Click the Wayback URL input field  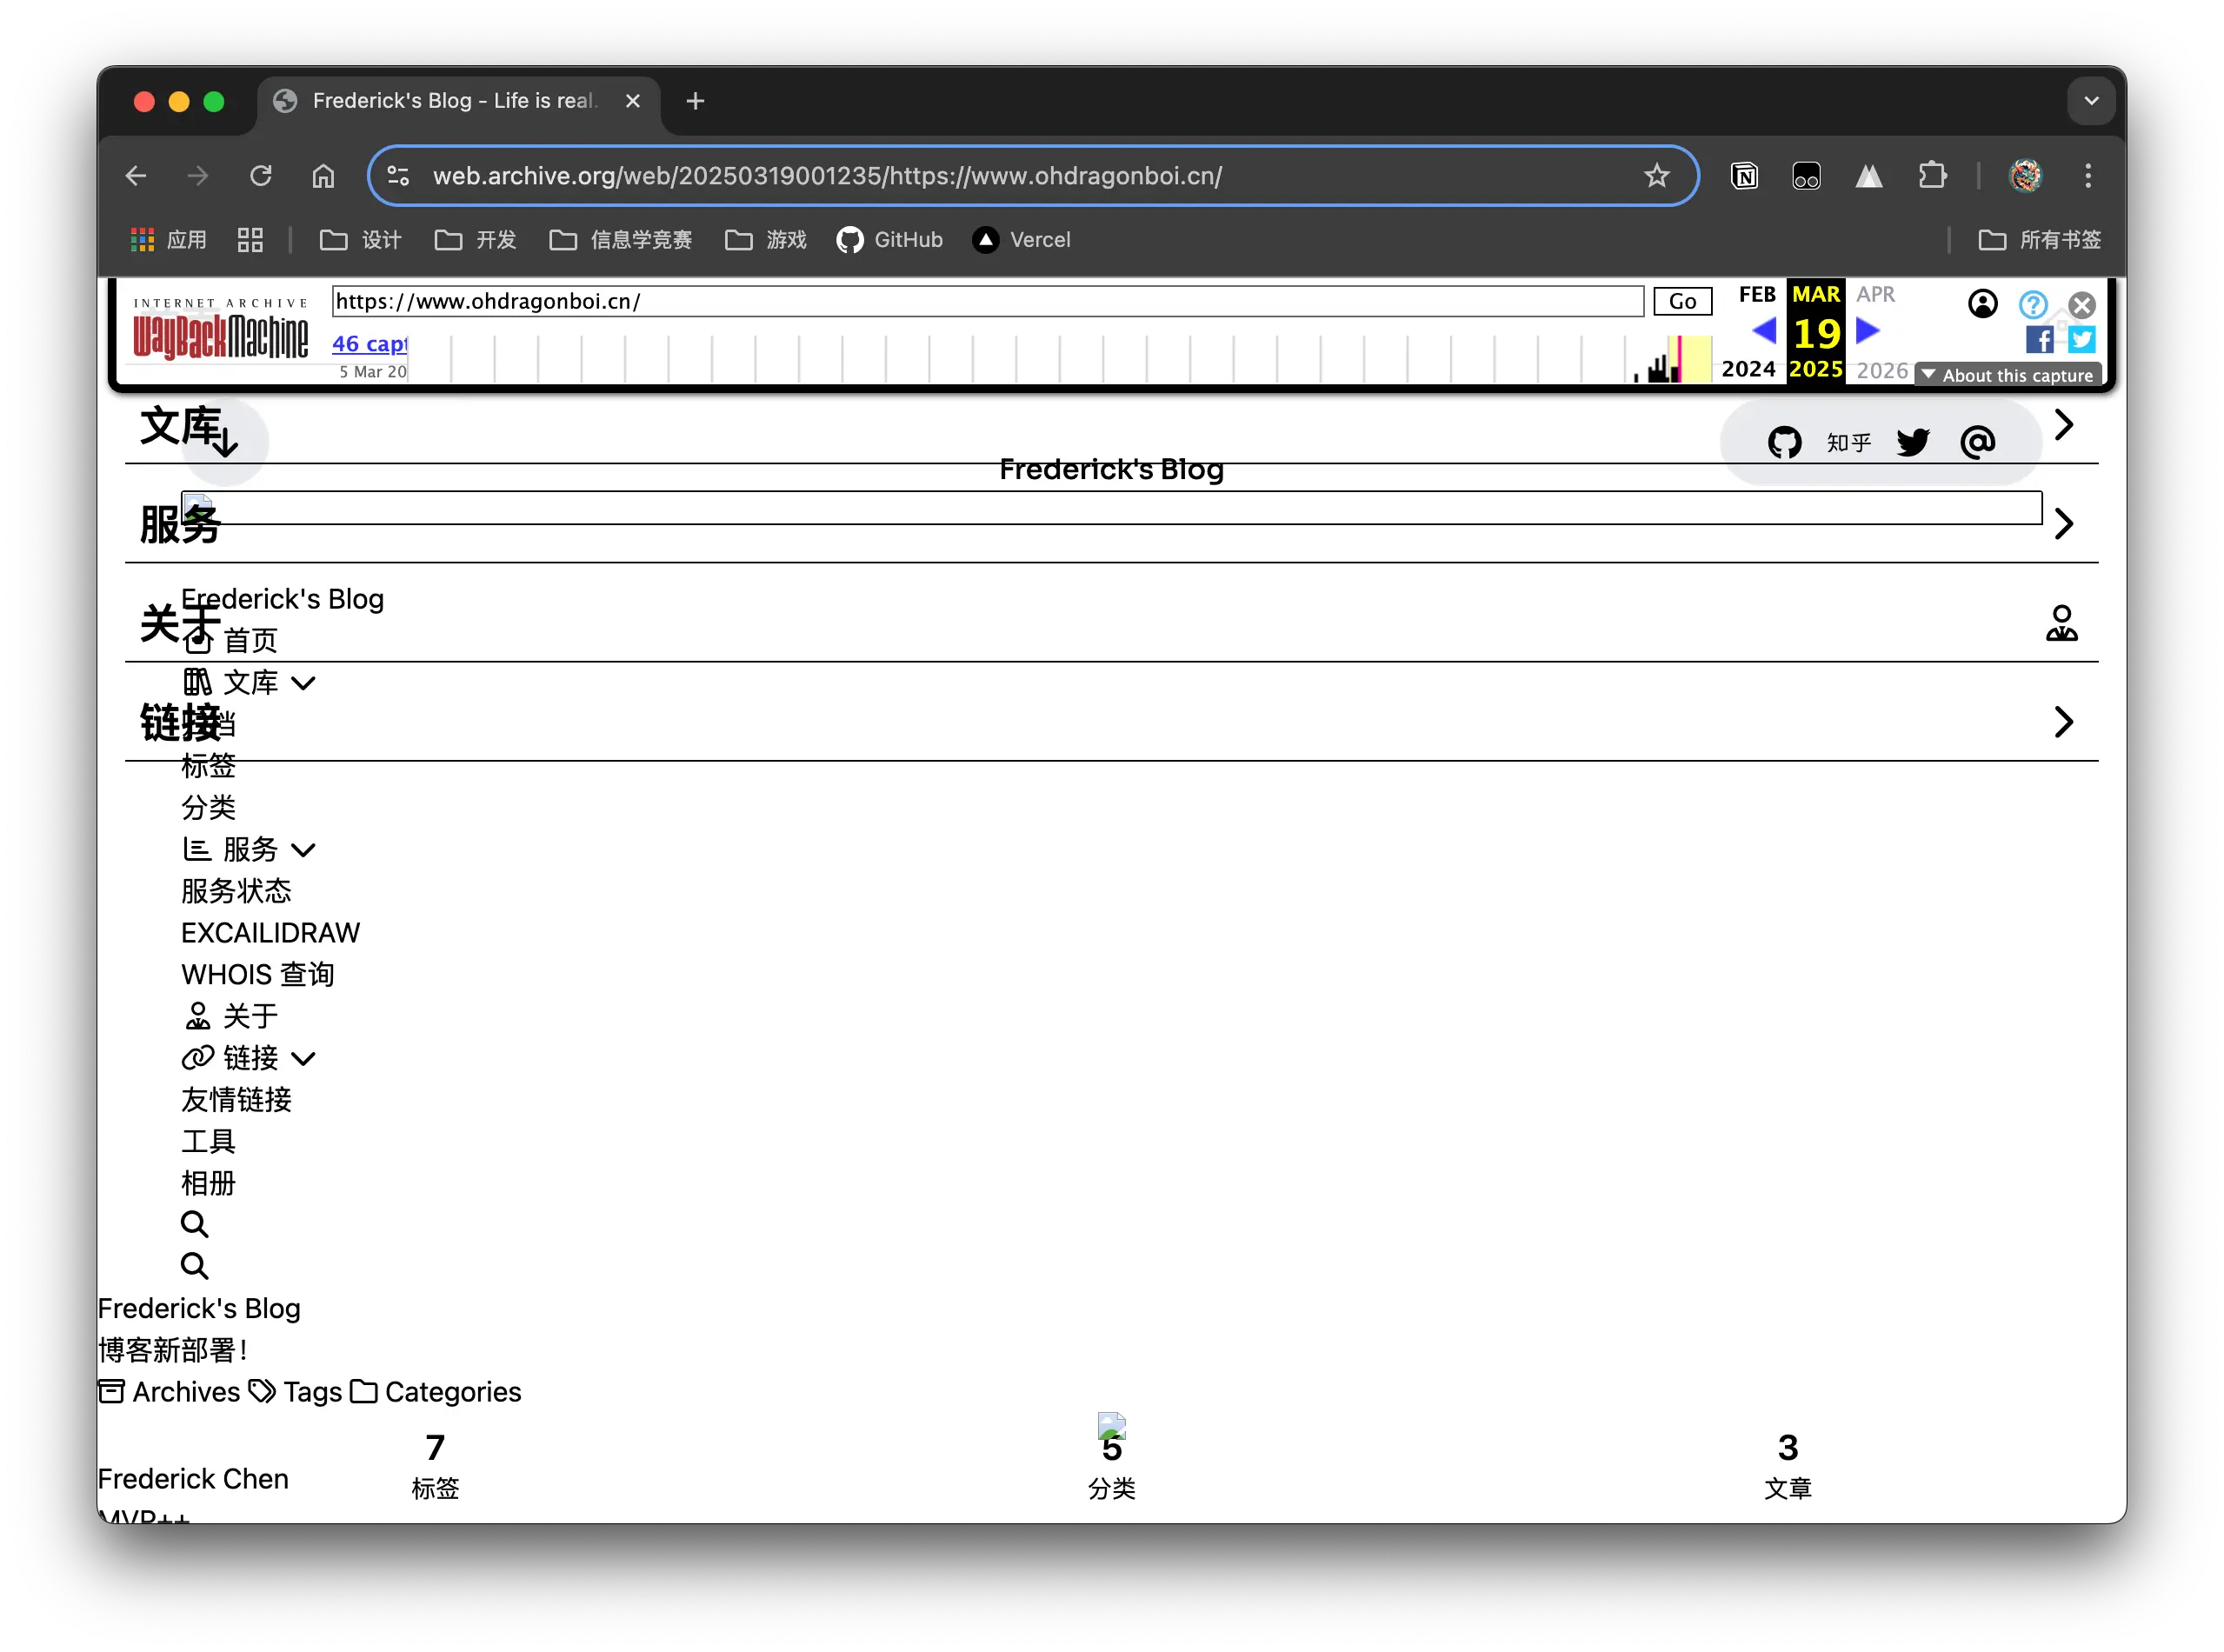987,301
